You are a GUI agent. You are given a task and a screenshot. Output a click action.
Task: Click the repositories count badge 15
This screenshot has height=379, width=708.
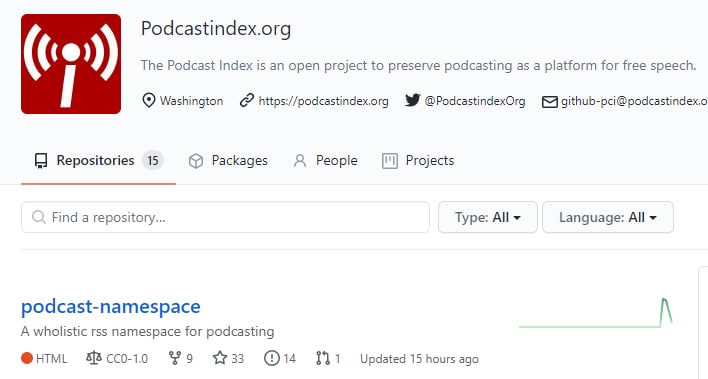pyautogui.click(x=153, y=161)
